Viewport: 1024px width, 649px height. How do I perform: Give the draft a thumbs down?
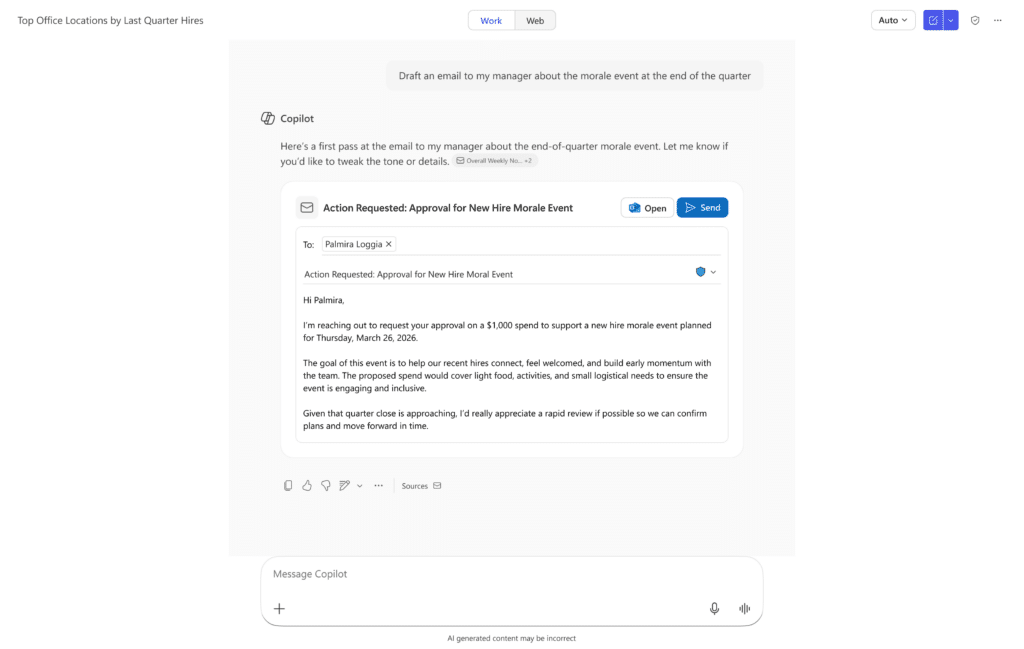click(x=325, y=485)
